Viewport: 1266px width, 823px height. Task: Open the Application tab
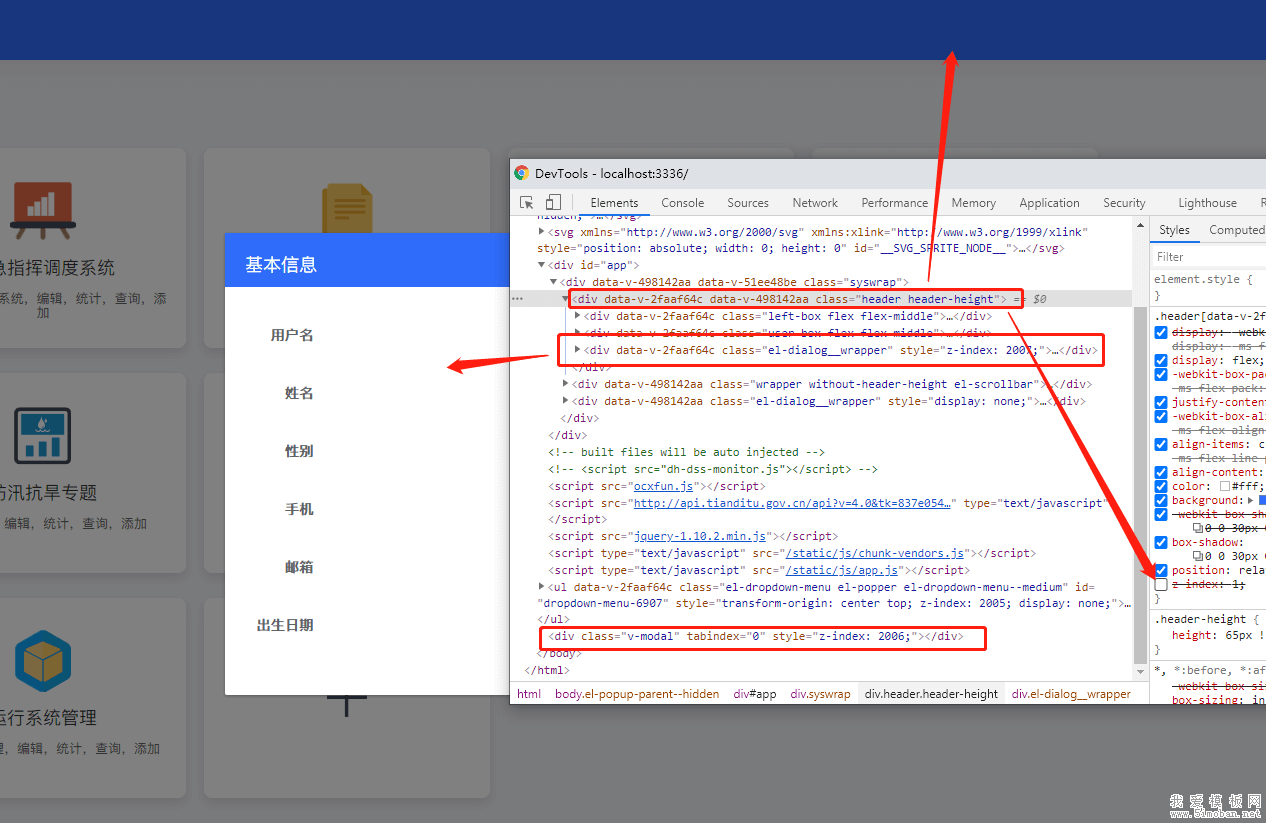click(1049, 203)
